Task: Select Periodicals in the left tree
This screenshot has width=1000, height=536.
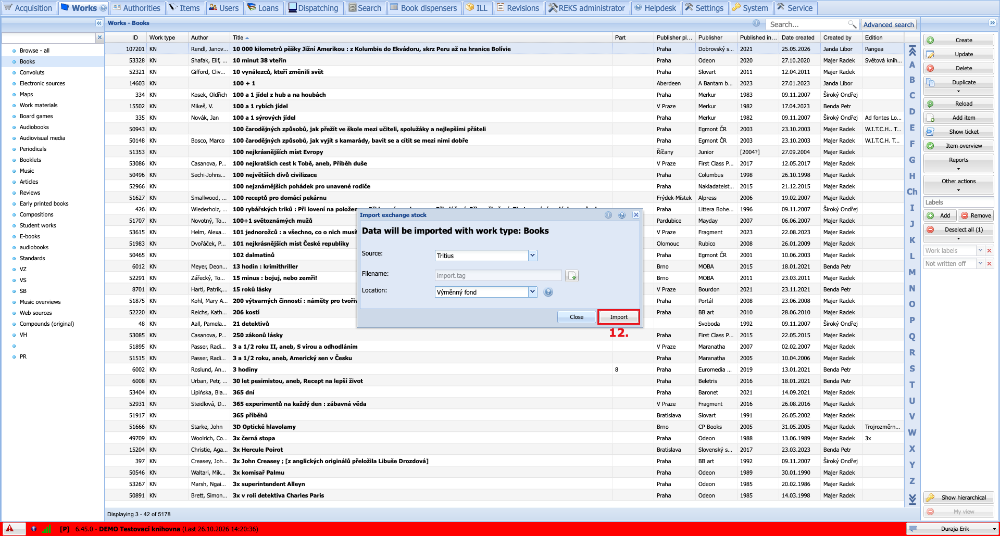Action: tap(33, 149)
